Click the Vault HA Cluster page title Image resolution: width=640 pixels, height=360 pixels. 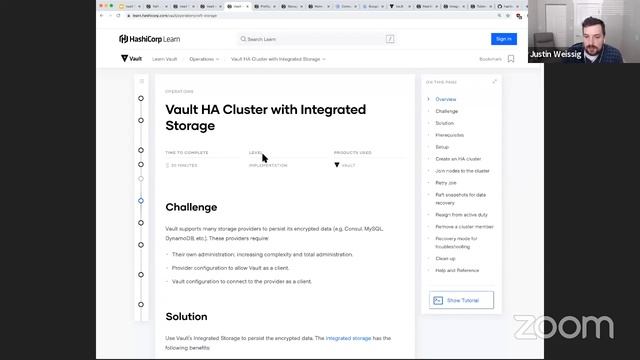click(x=265, y=118)
